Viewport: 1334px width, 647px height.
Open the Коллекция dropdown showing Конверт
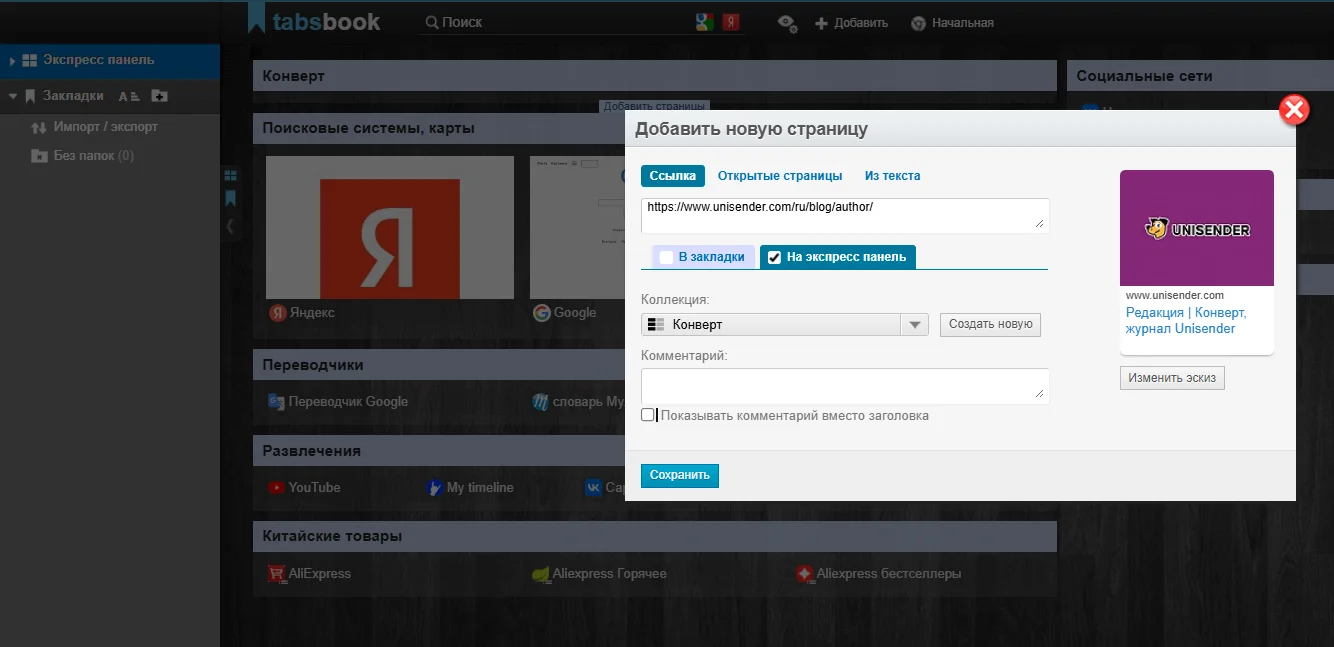click(x=784, y=325)
